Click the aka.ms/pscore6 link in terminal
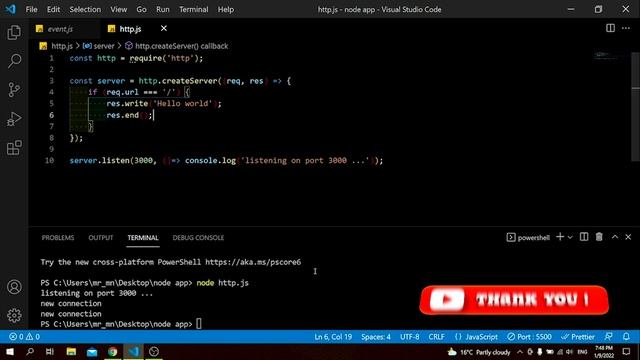This screenshot has height=360, width=640. (253, 262)
